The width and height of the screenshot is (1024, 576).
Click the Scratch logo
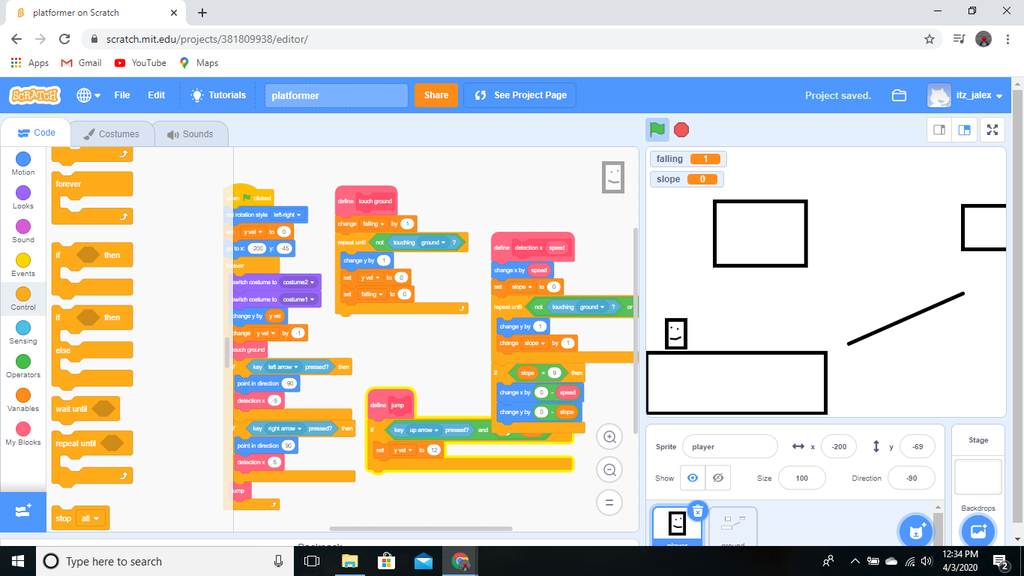coord(35,95)
